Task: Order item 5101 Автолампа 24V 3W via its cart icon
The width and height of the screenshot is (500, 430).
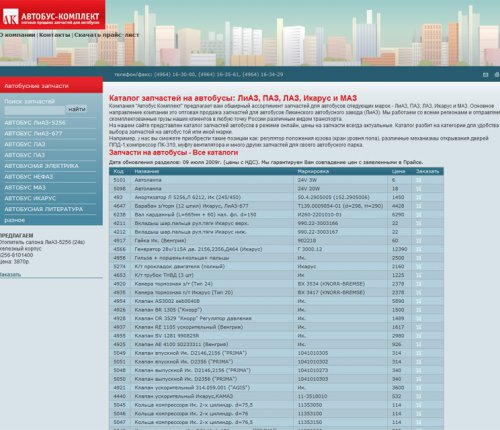Action: (419, 180)
